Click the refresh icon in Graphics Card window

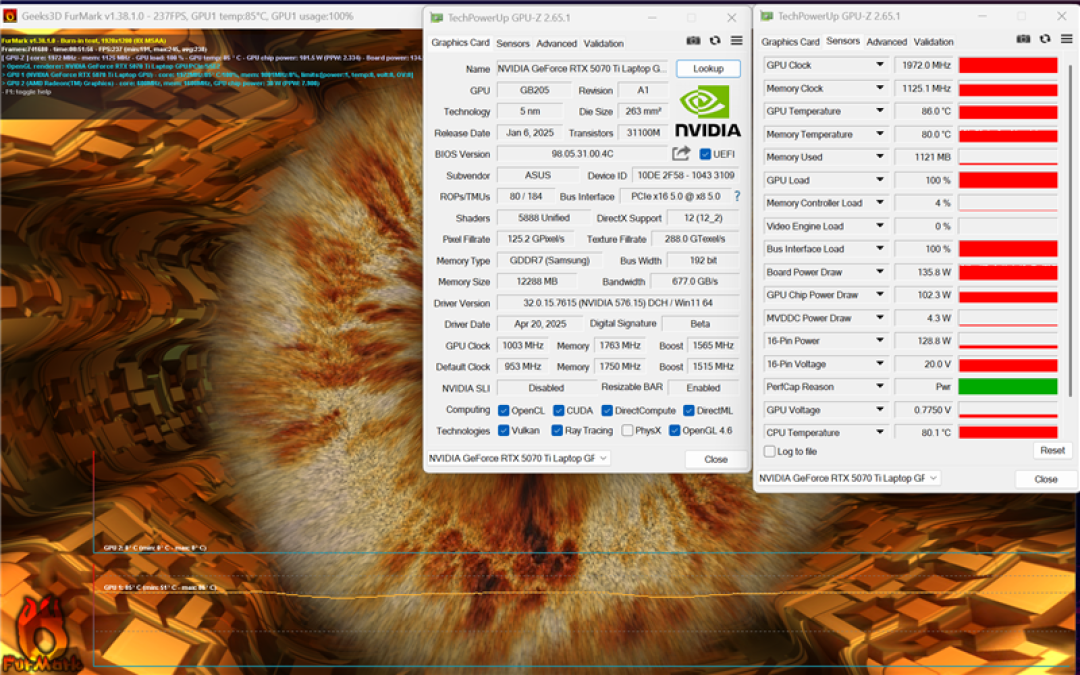[715, 41]
